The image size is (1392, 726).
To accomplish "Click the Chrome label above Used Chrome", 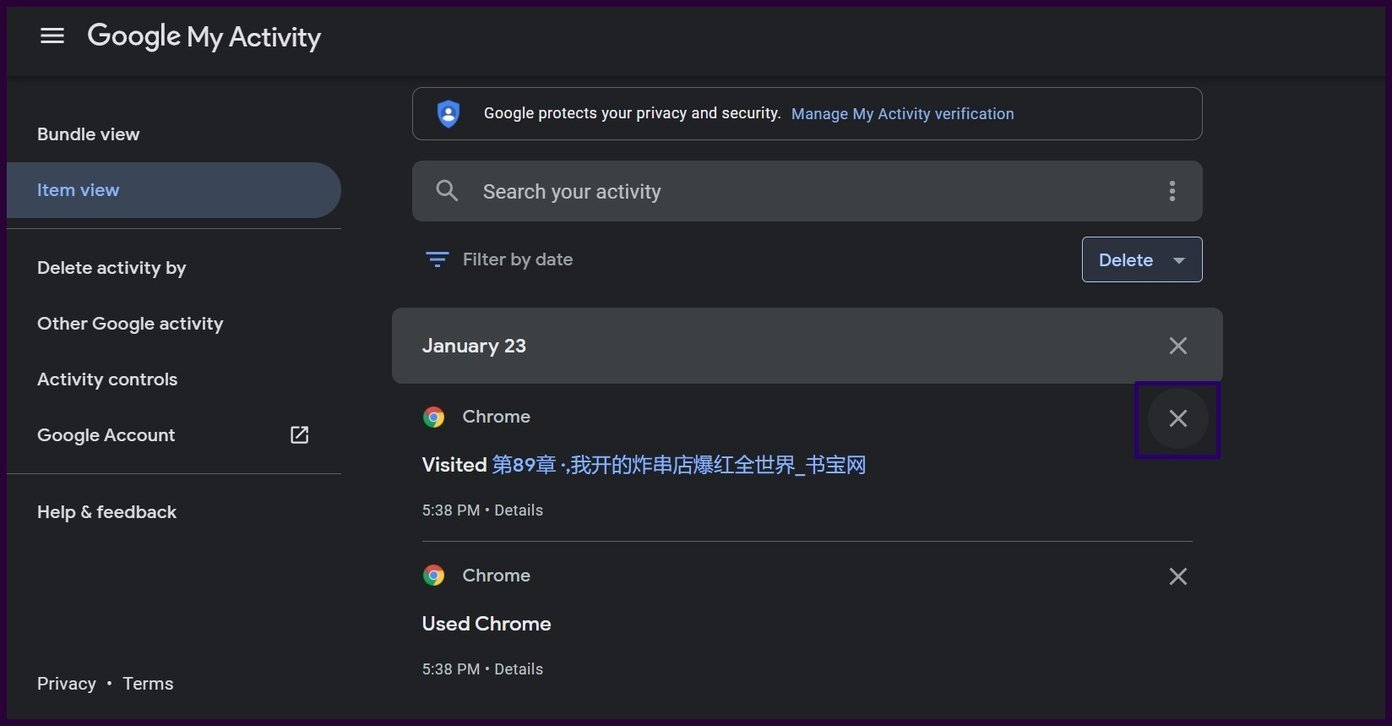I will click(x=496, y=576).
